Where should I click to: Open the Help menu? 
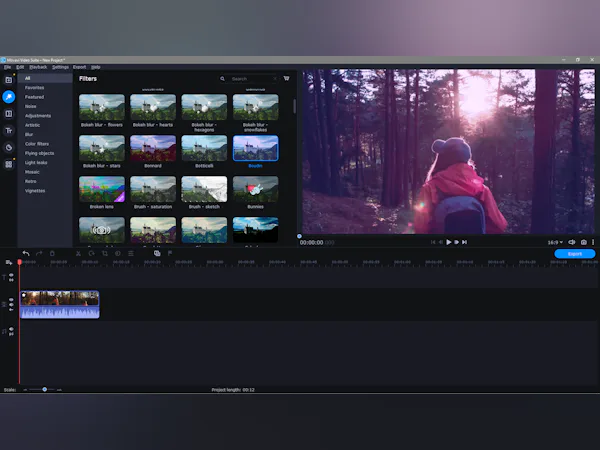coord(96,67)
